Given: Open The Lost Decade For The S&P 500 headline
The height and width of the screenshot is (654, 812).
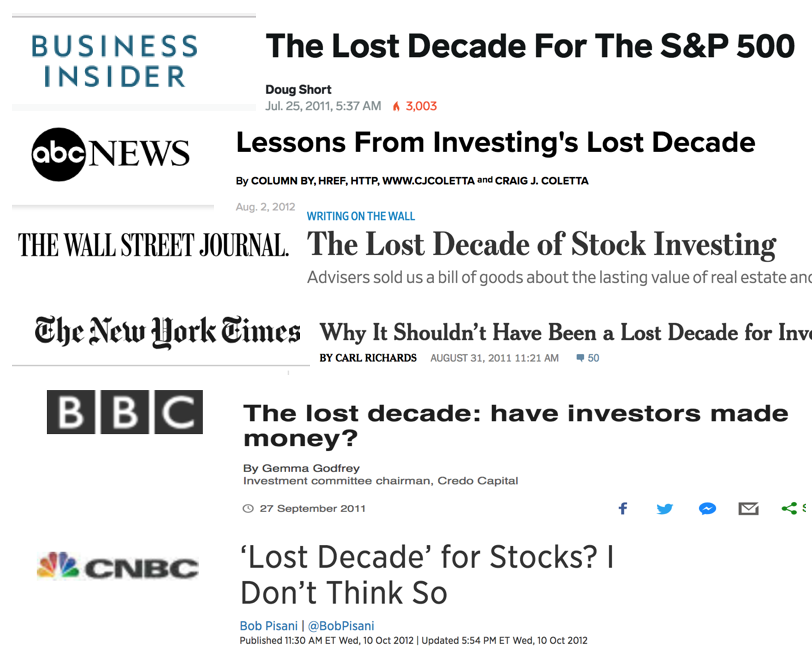Looking at the screenshot, I should pos(530,46).
